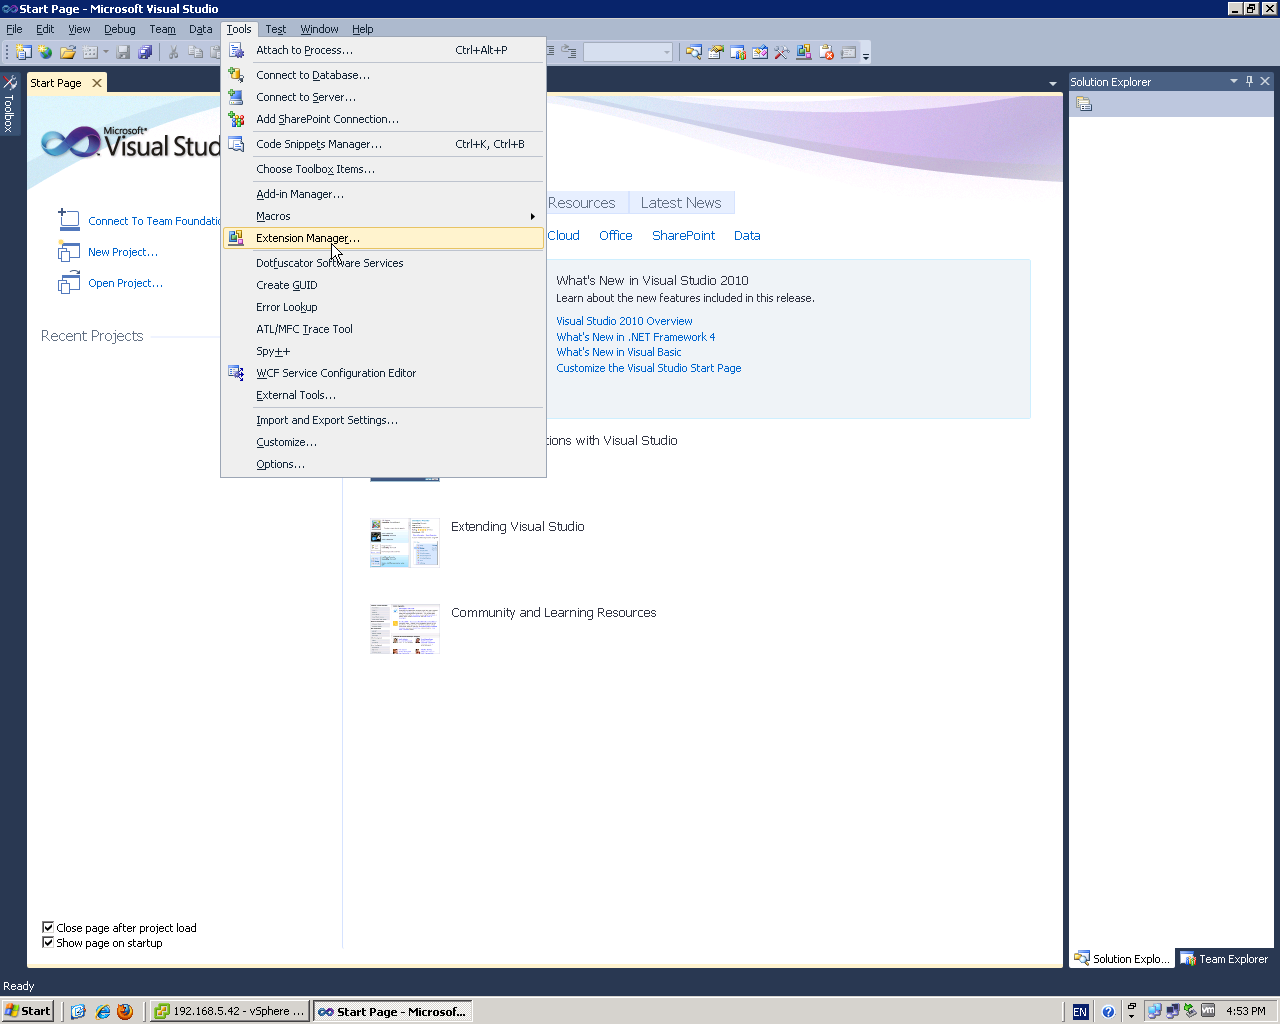Close the Start Page tab
Screen dimensions: 1280x1024
pyautogui.click(x=97, y=83)
